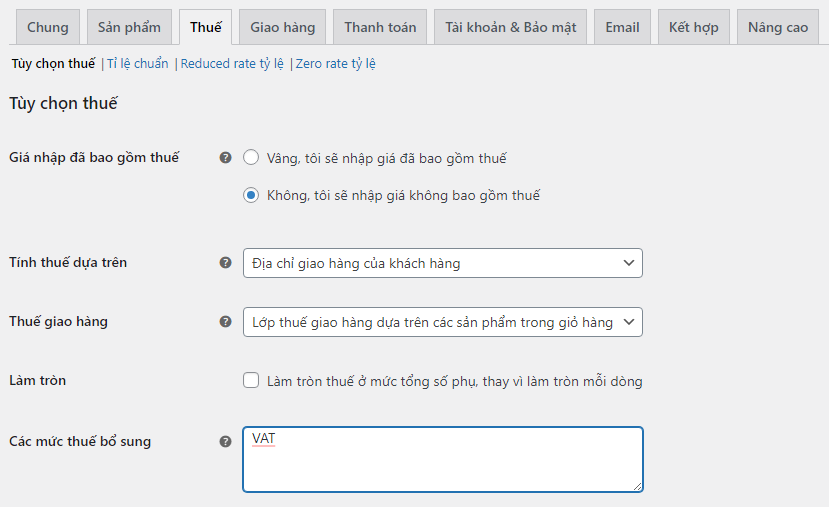
Task: Open the Reduced rate tỷ lệ link
Action: (x=234, y=64)
